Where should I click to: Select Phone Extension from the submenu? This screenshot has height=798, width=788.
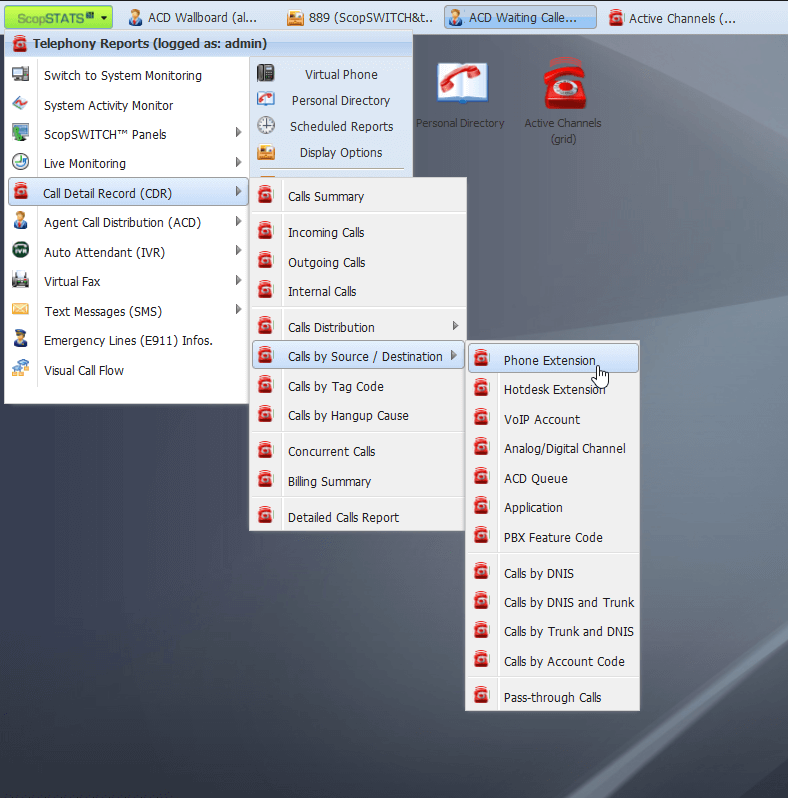coord(549,360)
